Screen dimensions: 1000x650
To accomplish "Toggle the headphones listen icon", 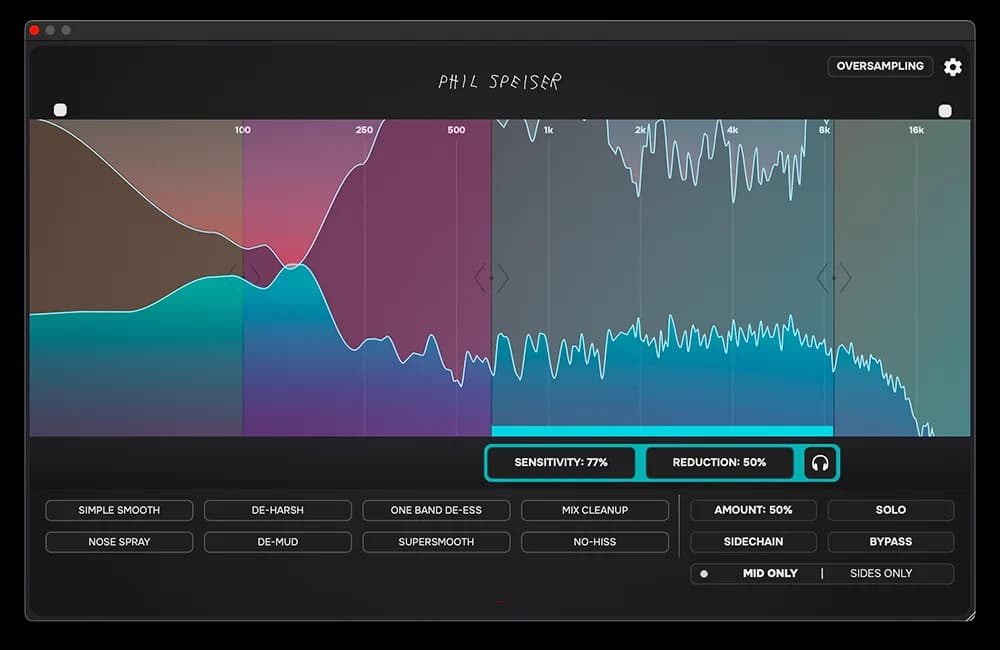I will click(820, 462).
